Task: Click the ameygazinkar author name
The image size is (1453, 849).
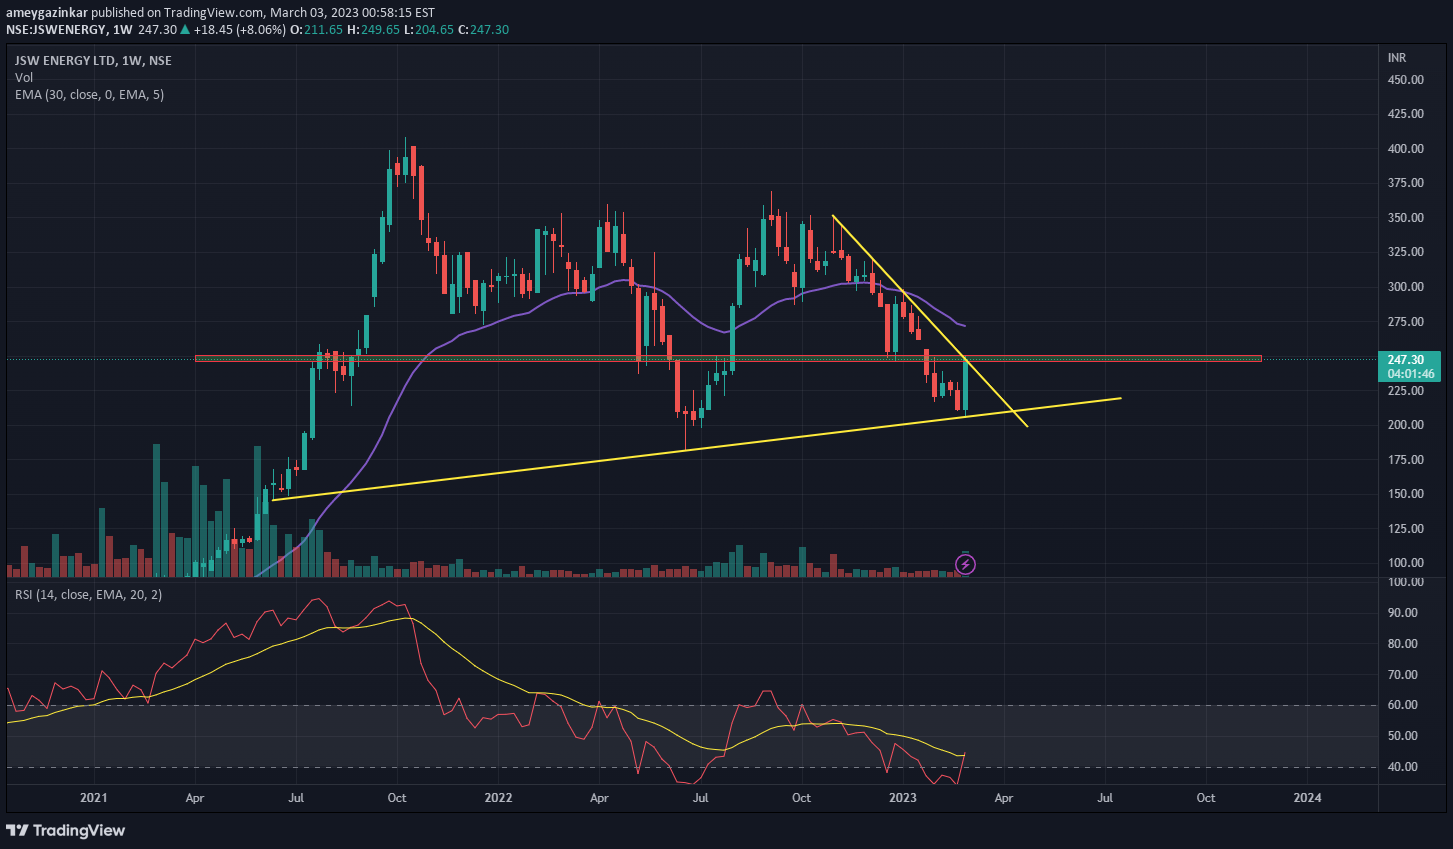Action: (x=47, y=13)
